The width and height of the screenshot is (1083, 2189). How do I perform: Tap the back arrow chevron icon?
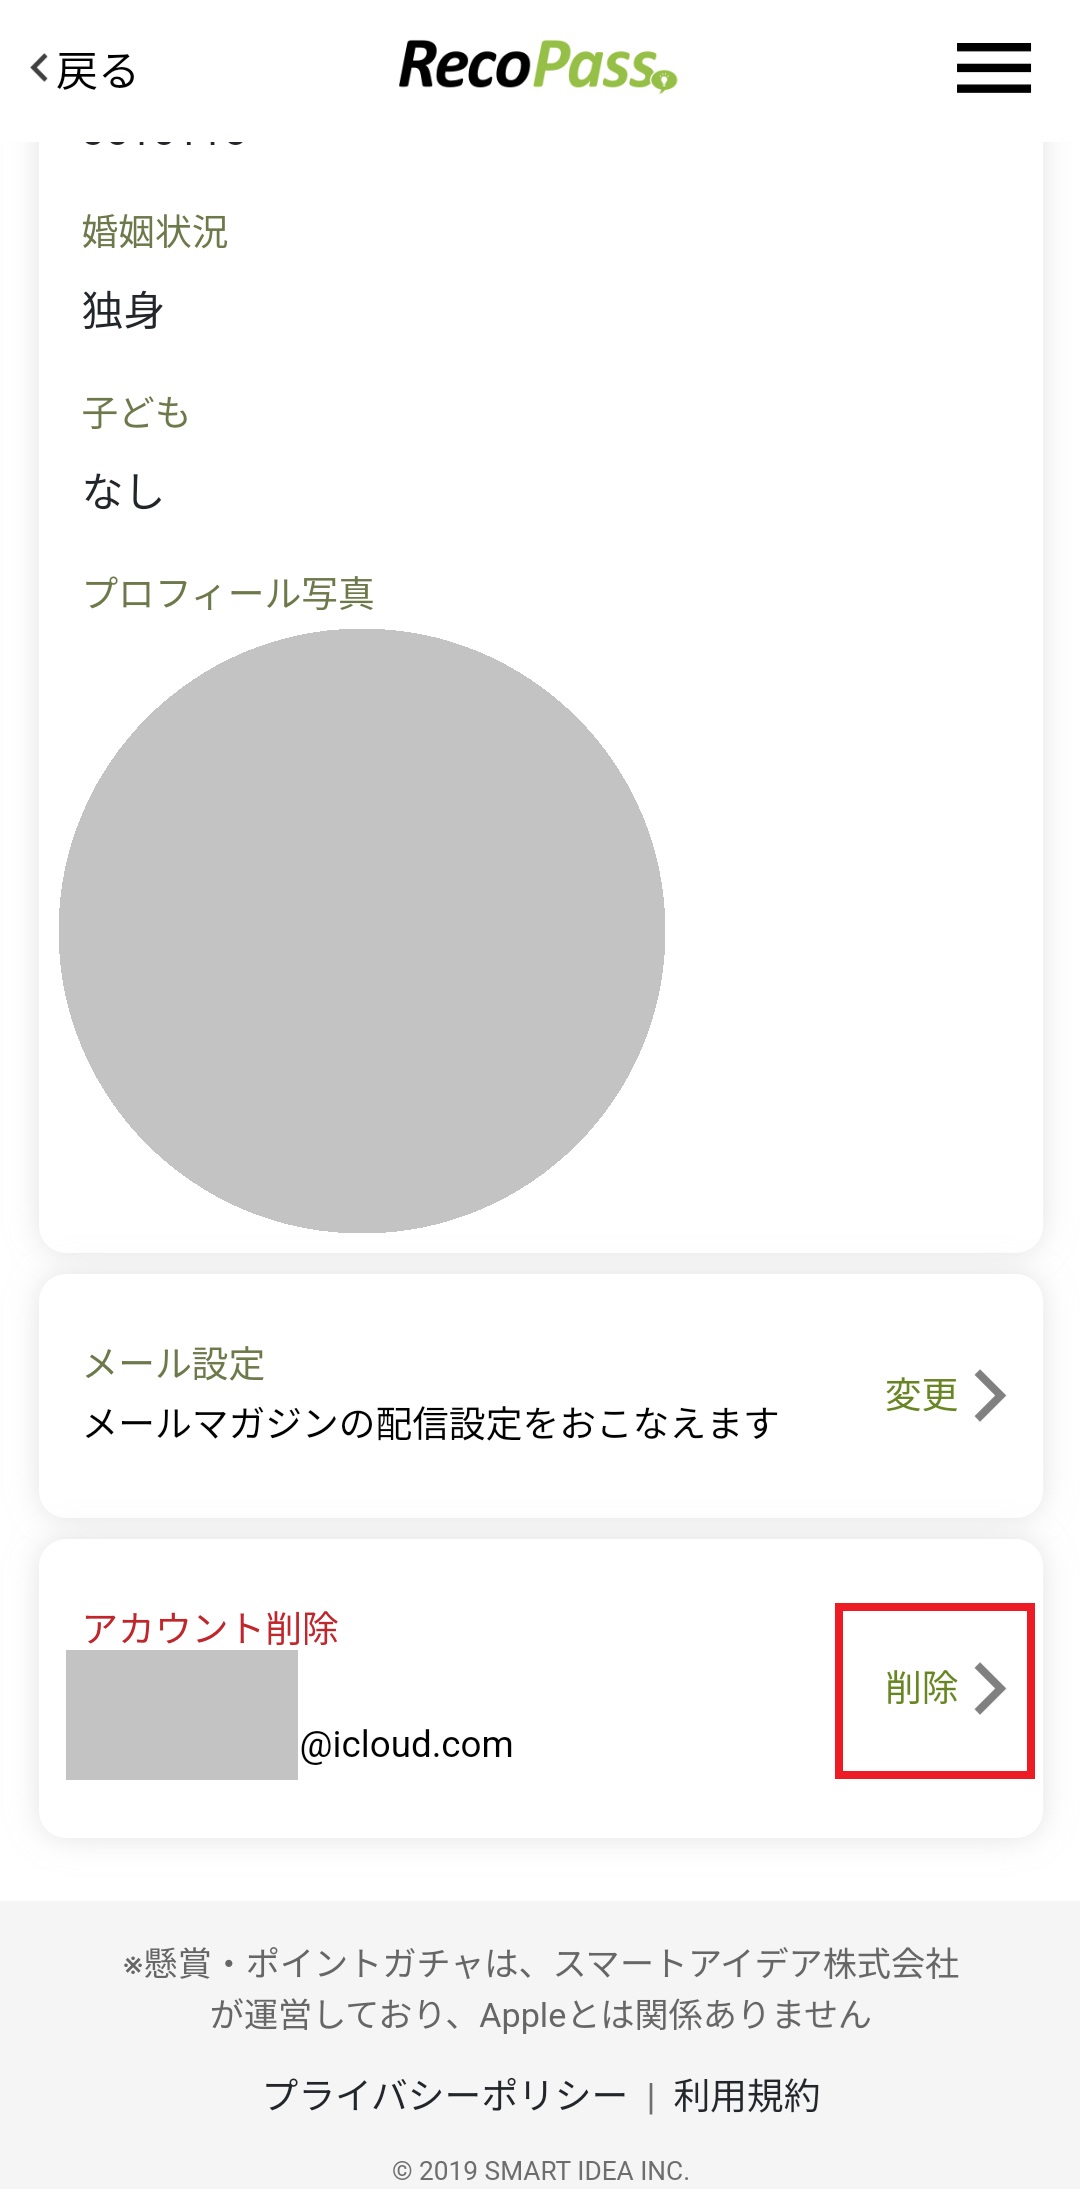coord(40,69)
